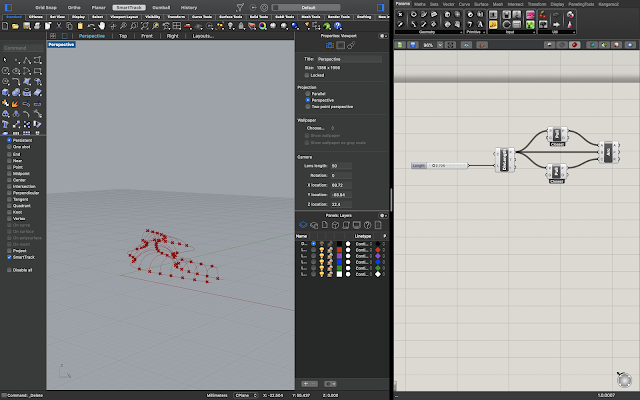This screenshot has height=400, width=640.
Task: Open the Layouts... viewport menu
Action: click(x=203, y=36)
